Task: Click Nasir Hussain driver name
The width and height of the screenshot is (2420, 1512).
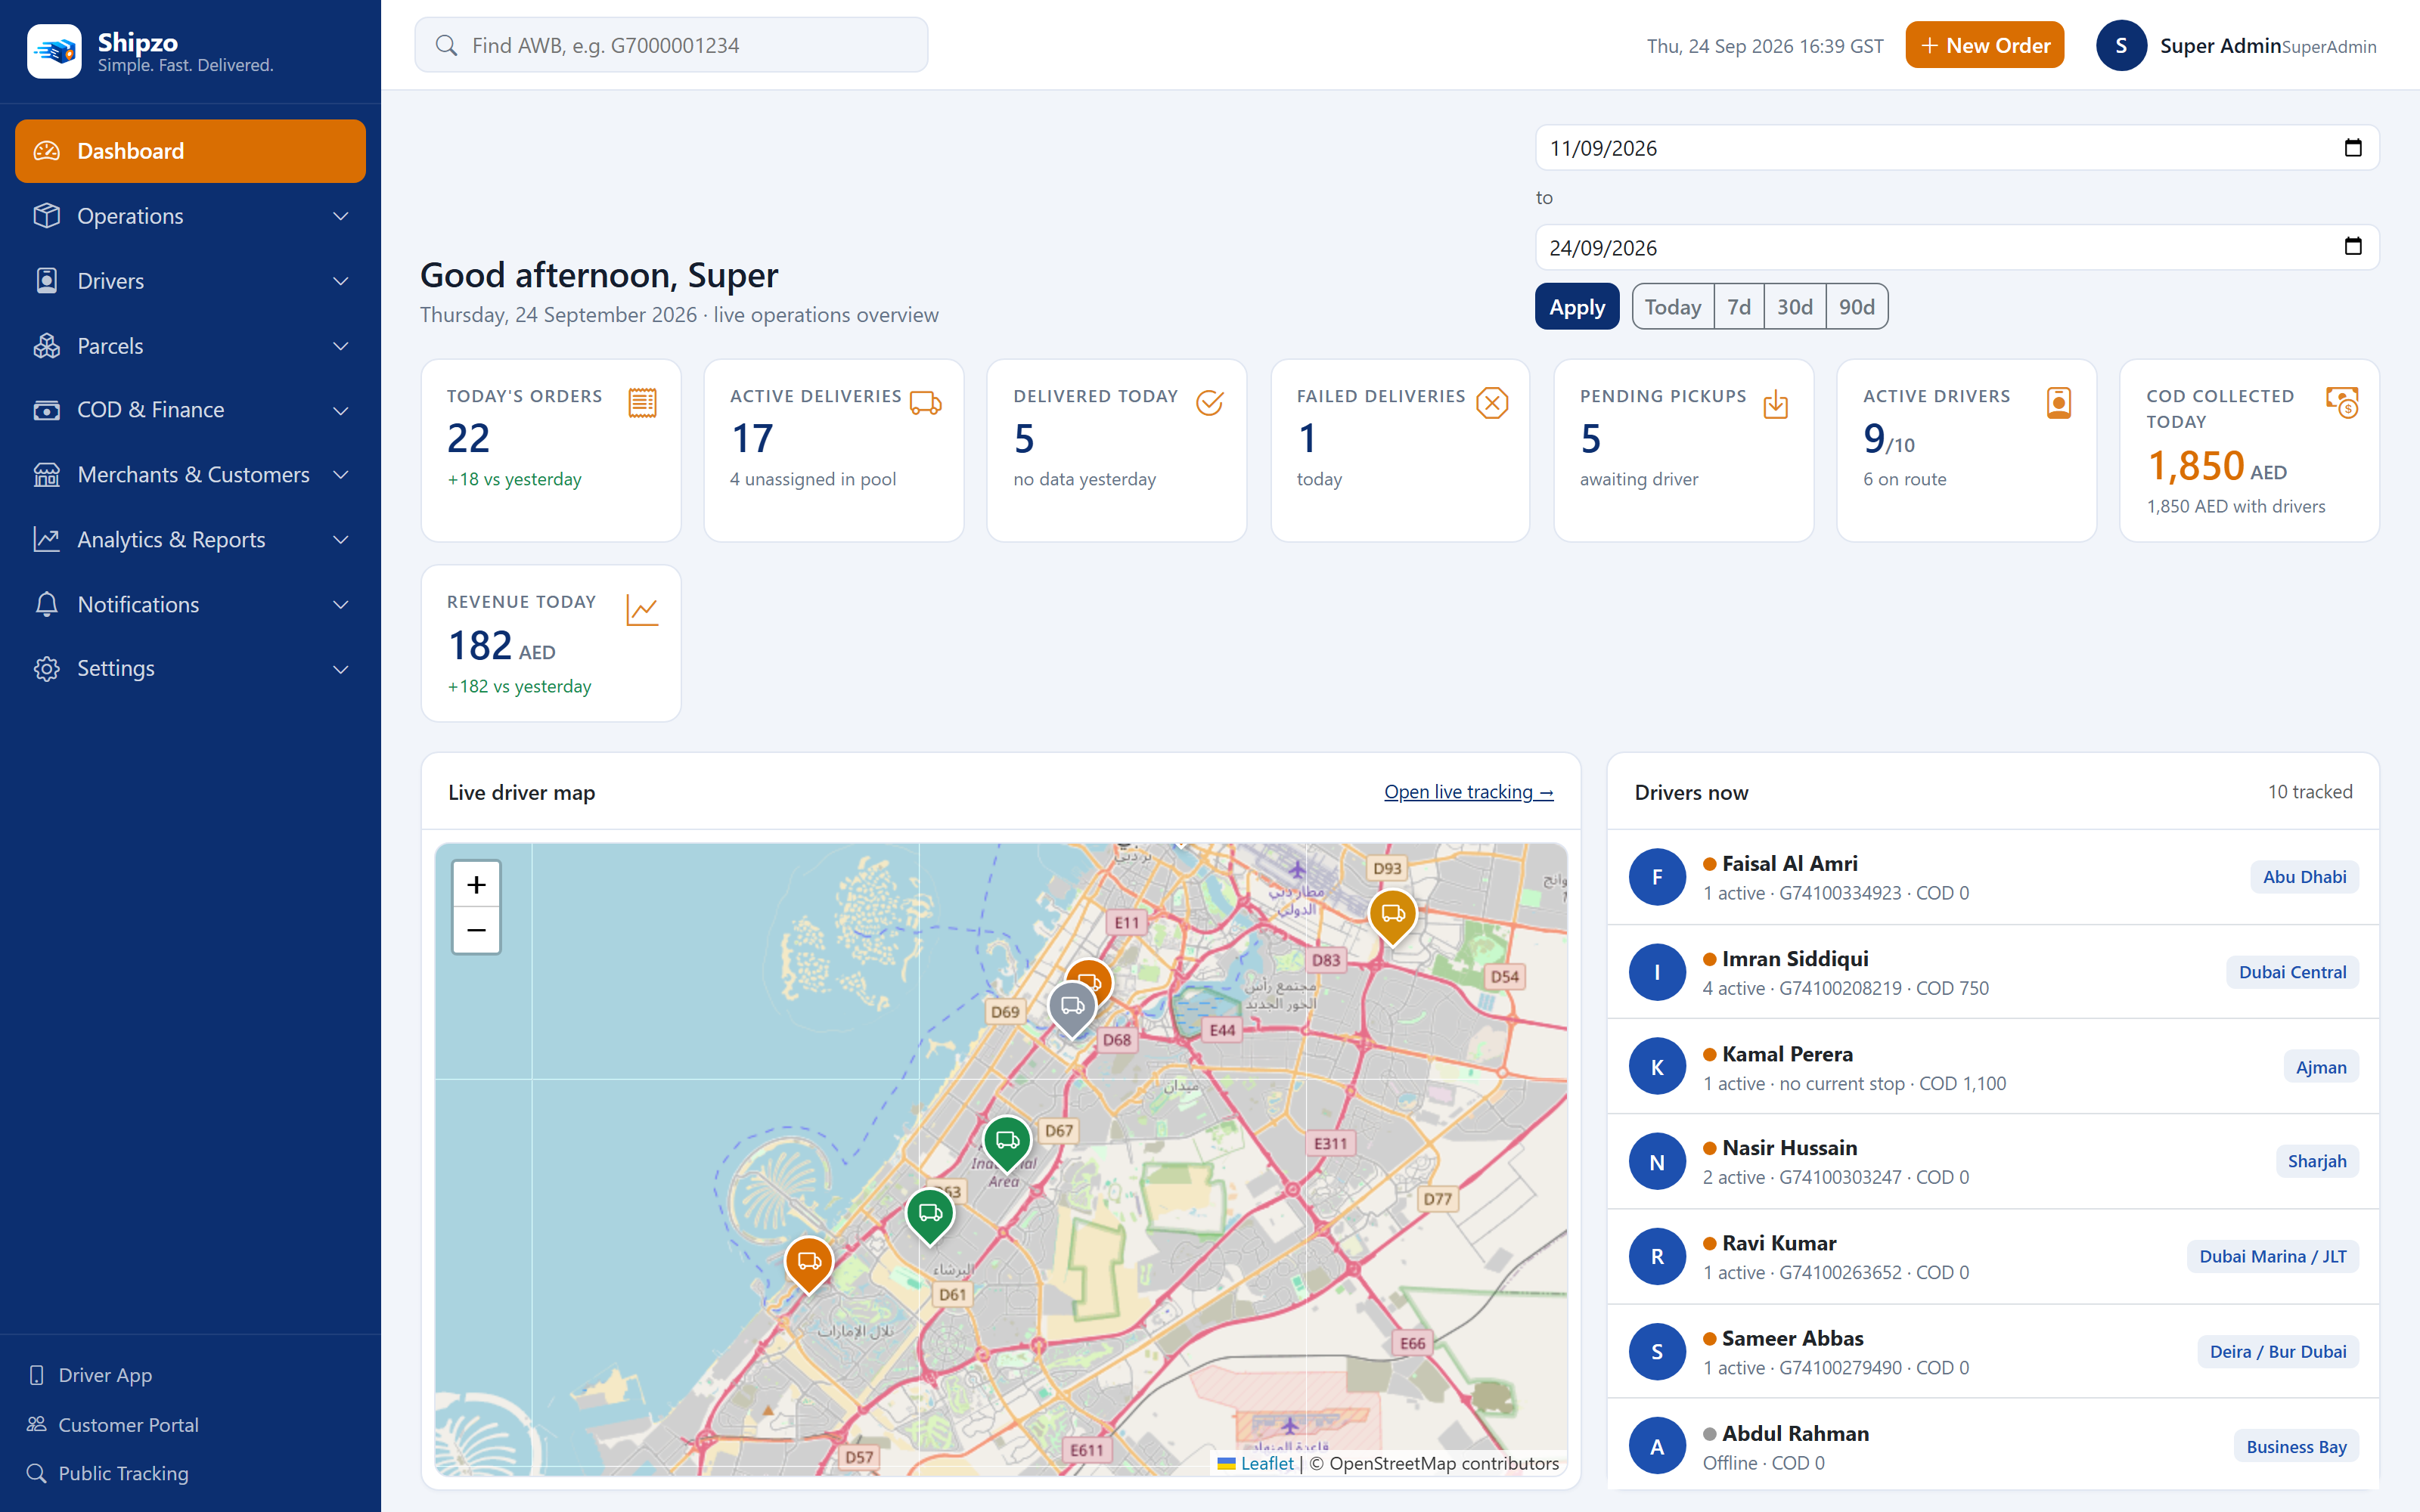Action: click(1789, 1148)
